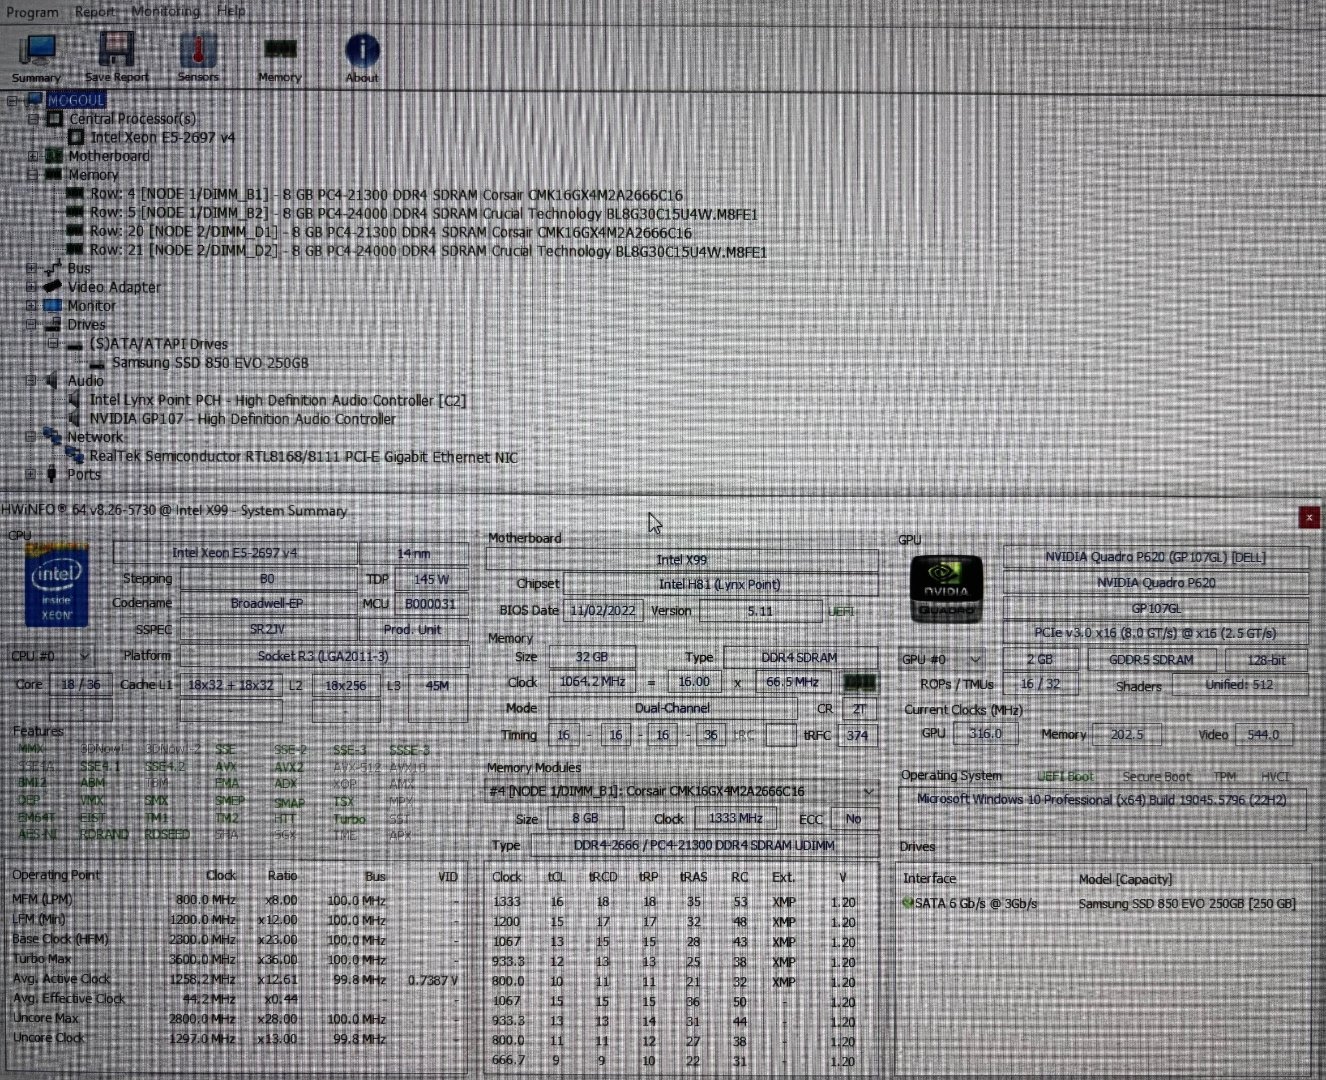Click the memory Size 32 GB field
1326x1080 pixels.
(x=591, y=658)
